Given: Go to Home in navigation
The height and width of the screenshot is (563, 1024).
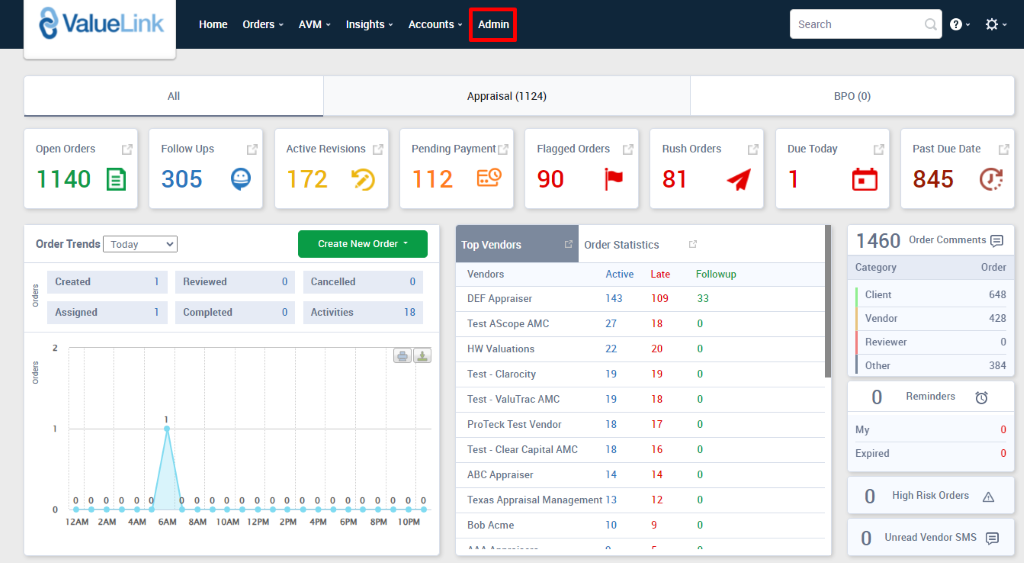Looking at the screenshot, I should (x=213, y=24).
